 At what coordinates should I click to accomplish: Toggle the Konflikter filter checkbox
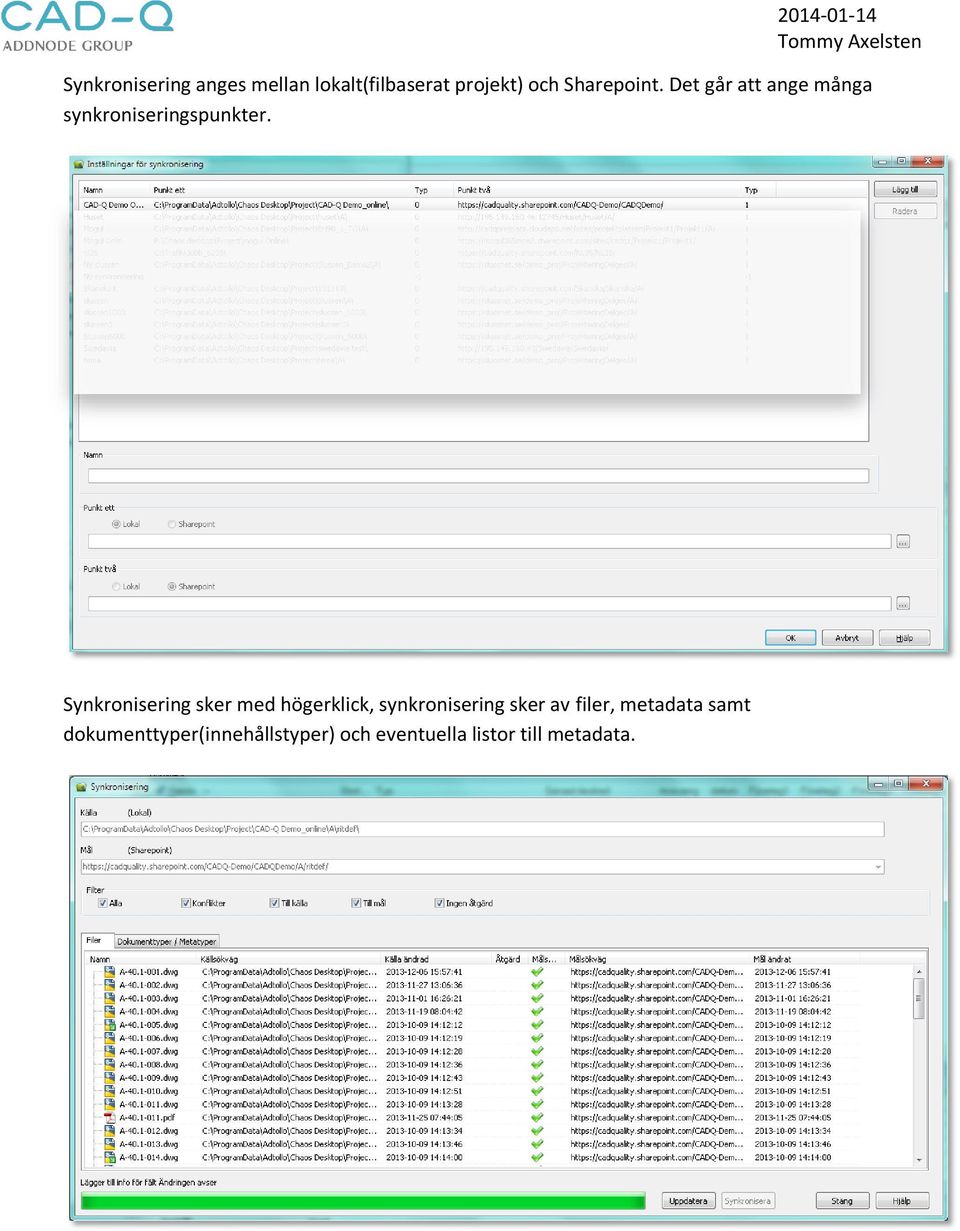(186, 903)
